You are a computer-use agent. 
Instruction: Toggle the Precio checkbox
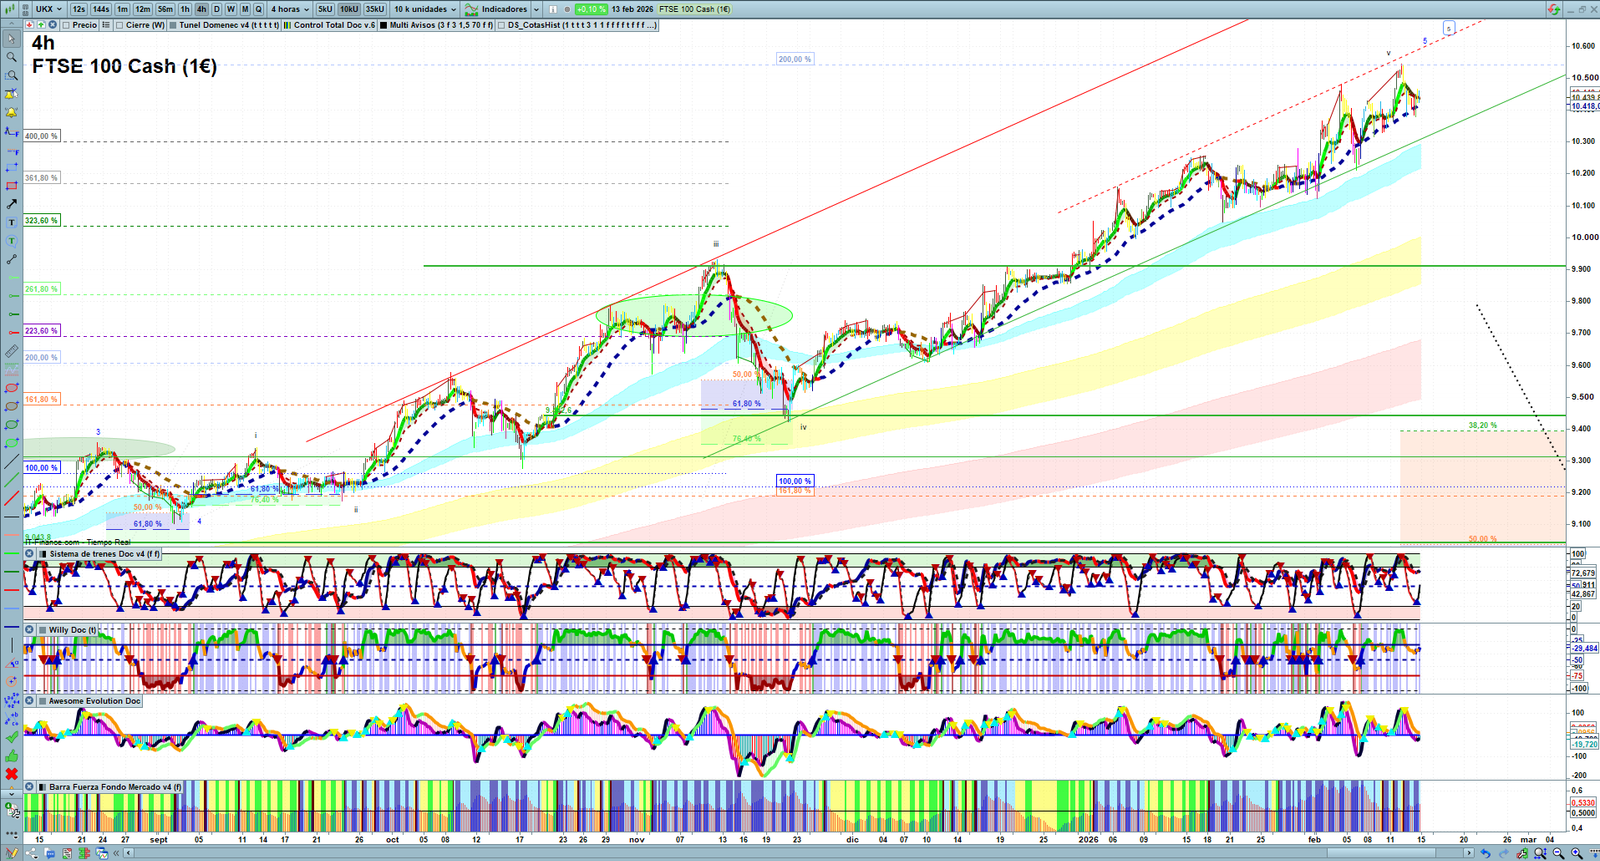[67, 25]
